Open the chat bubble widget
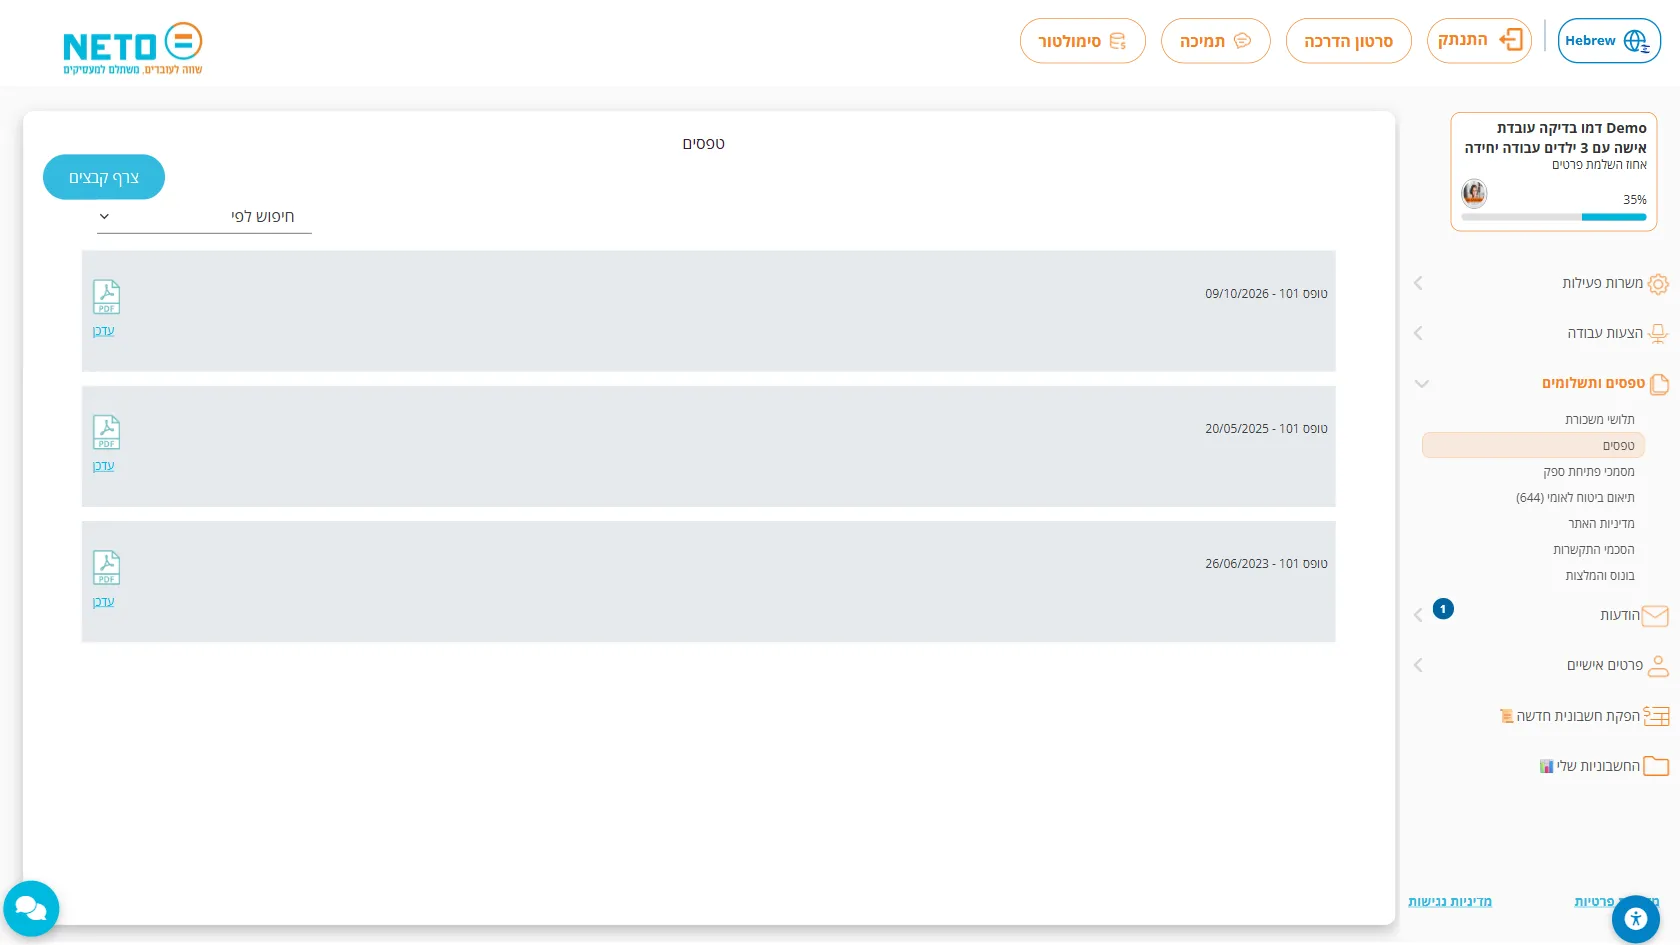The height and width of the screenshot is (945, 1680). click(31, 908)
